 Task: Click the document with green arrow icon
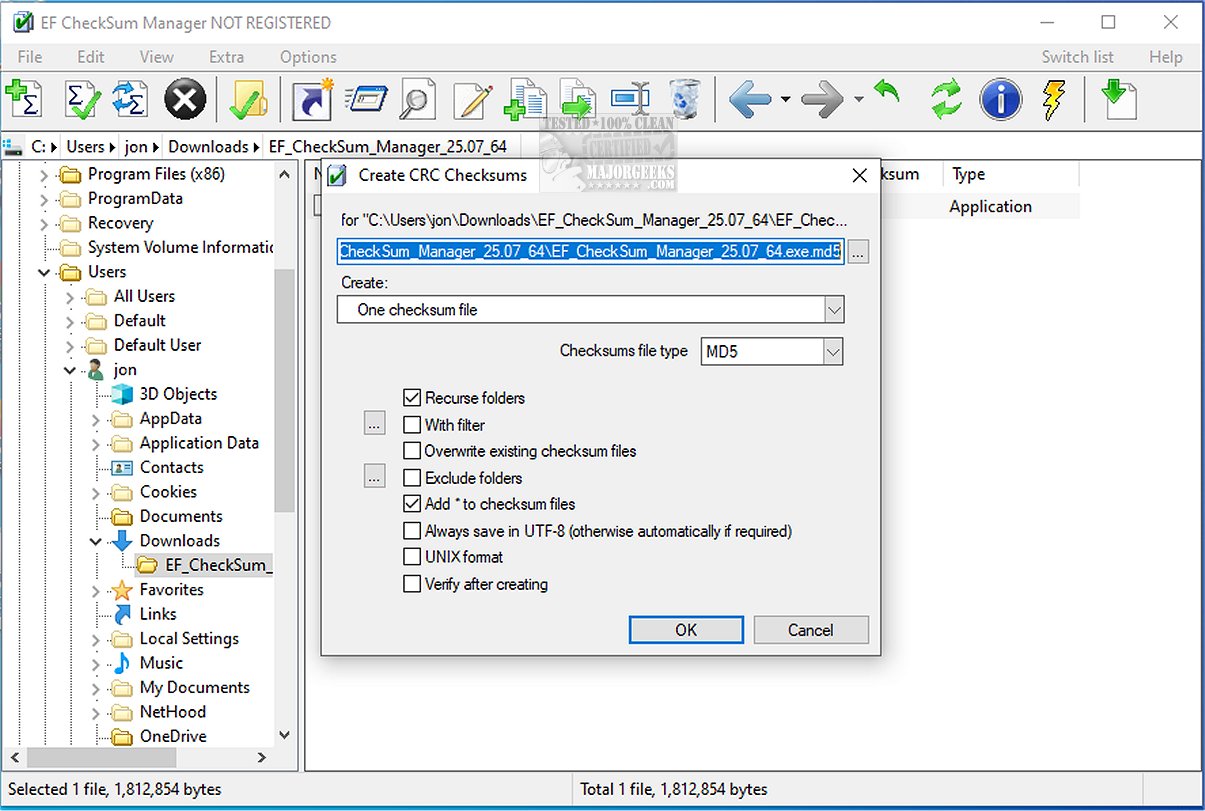[578, 99]
